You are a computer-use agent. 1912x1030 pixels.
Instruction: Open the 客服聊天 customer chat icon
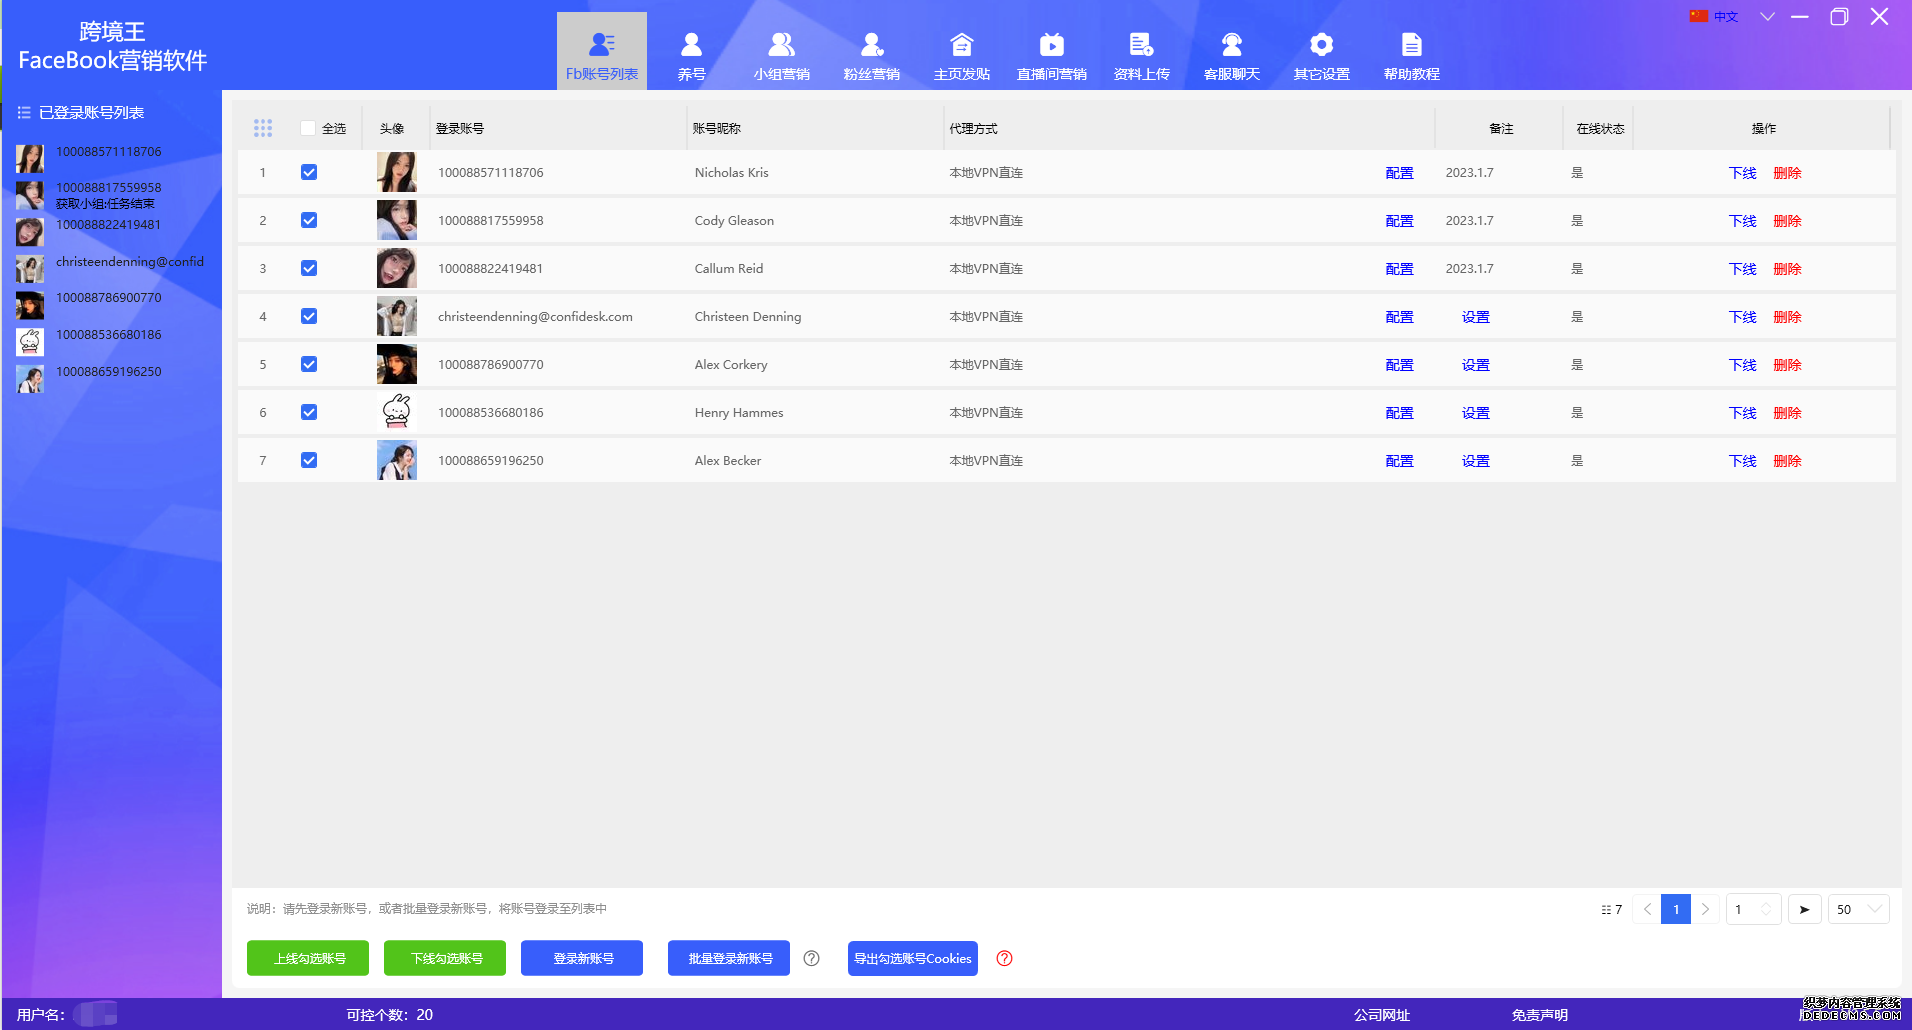[x=1231, y=45]
